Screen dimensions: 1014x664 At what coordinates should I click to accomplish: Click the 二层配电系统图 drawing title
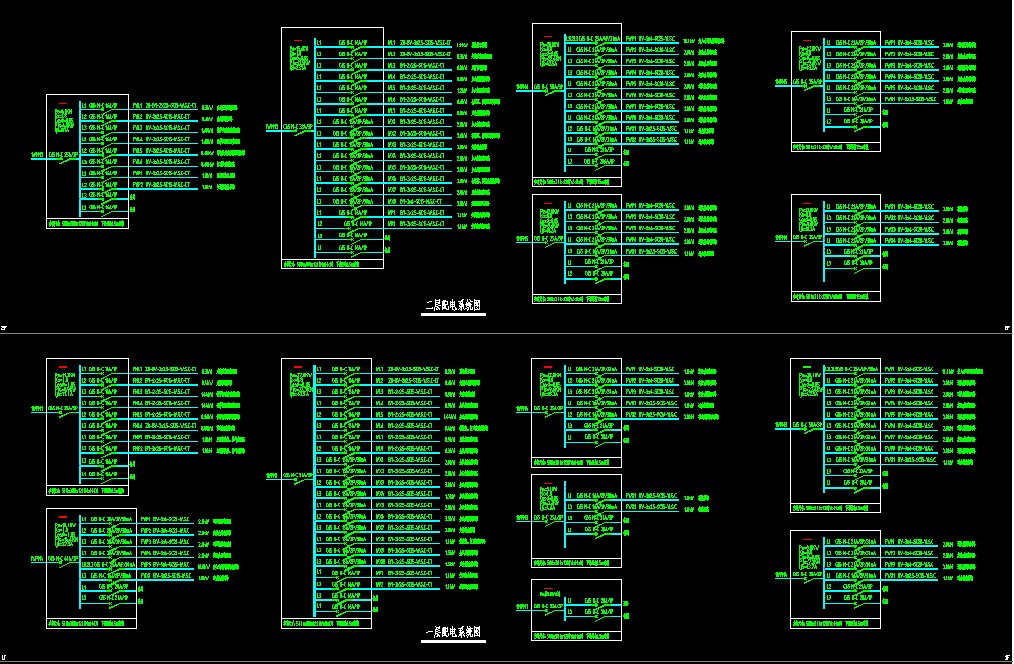tap(453, 305)
